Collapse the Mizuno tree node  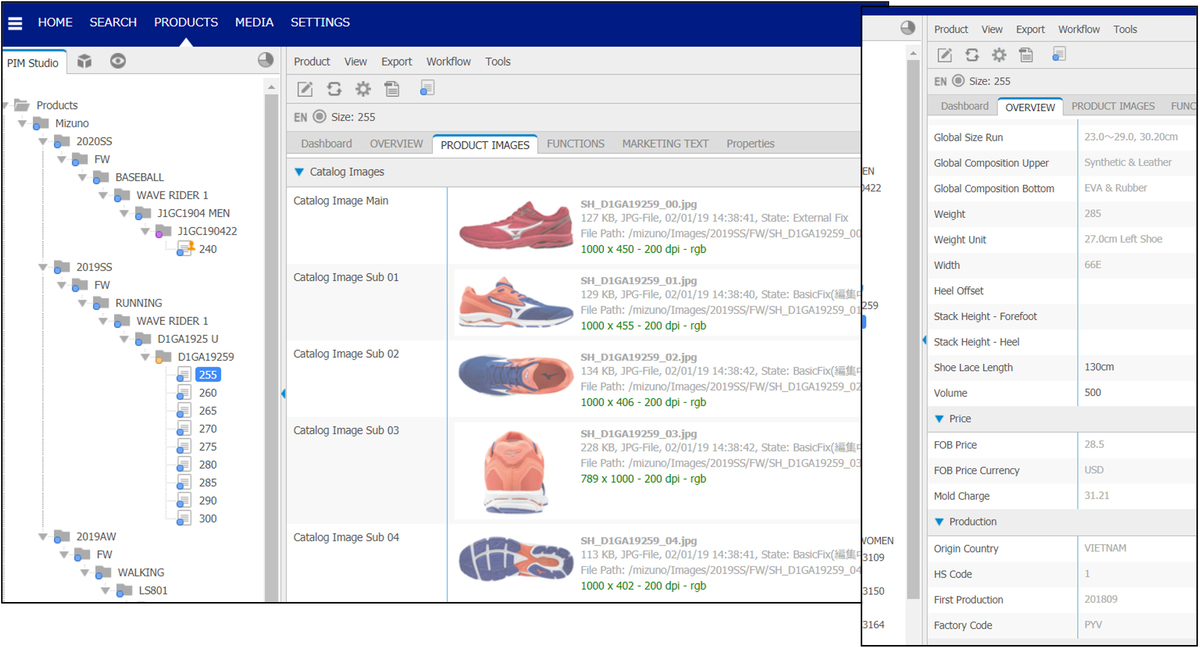[x=23, y=123]
